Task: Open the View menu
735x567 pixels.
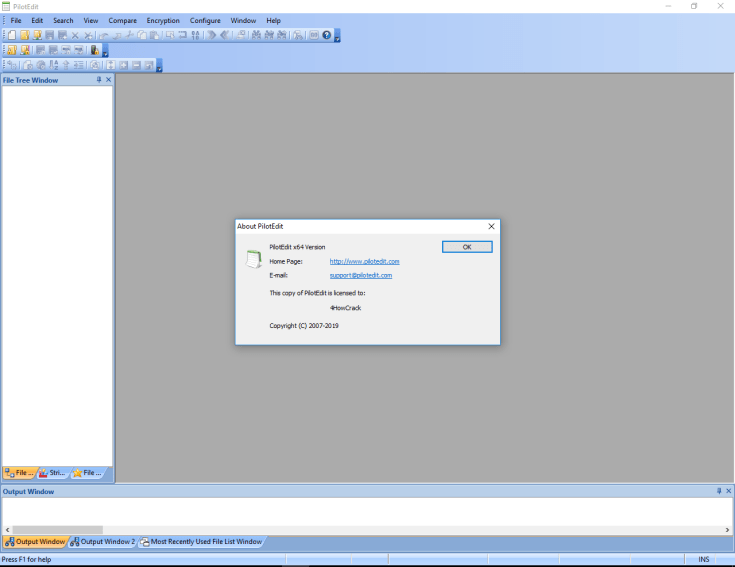Action: [91, 21]
